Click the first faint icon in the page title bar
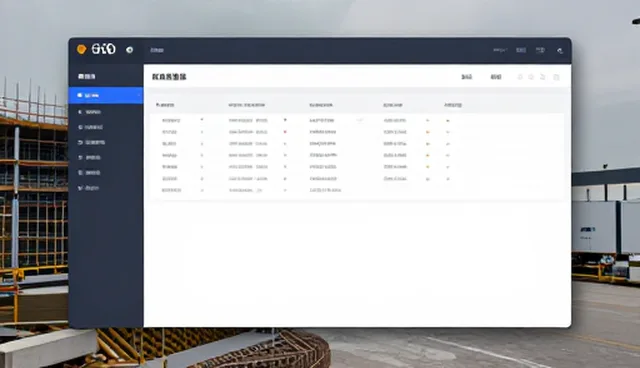Screen dimensions: 640x368 (x=520, y=77)
